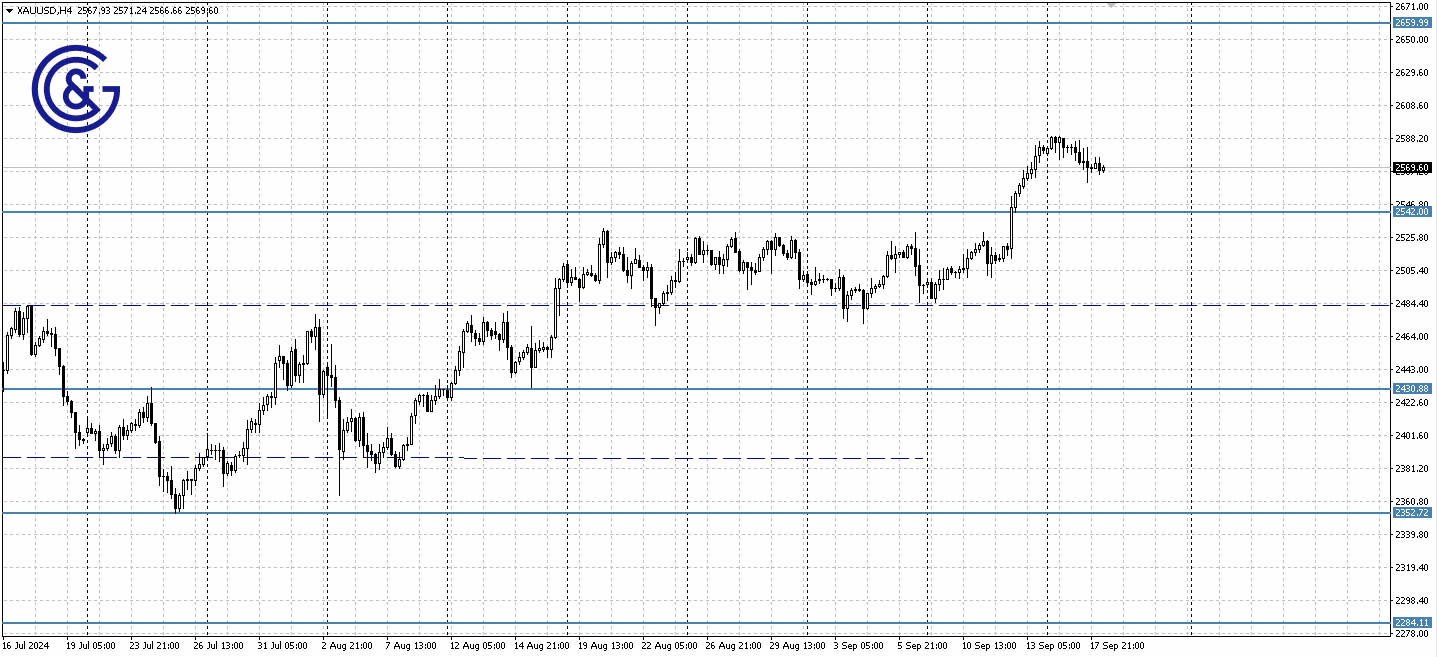
Task: Select the 2542.00 price level label
Action: pyautogui.click(x=1411, y=212)
